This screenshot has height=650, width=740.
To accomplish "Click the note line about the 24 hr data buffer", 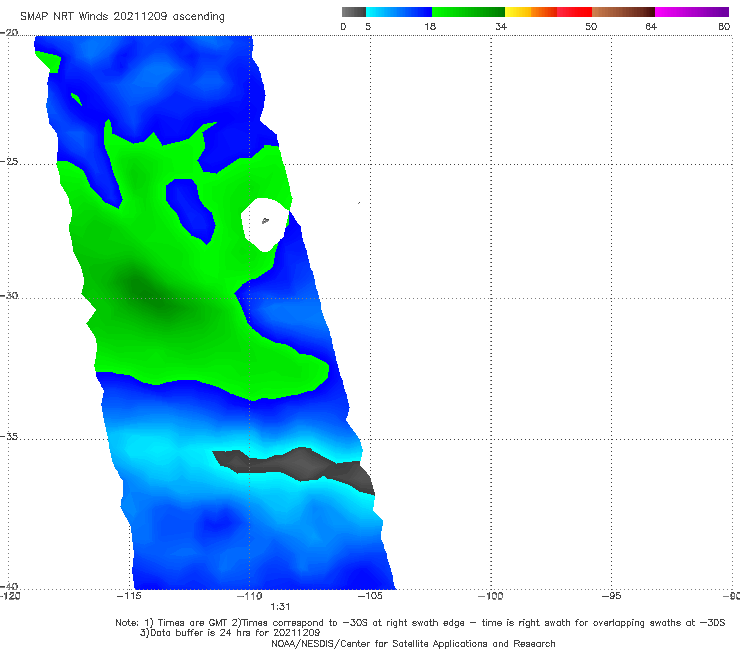I will point(230,633).
